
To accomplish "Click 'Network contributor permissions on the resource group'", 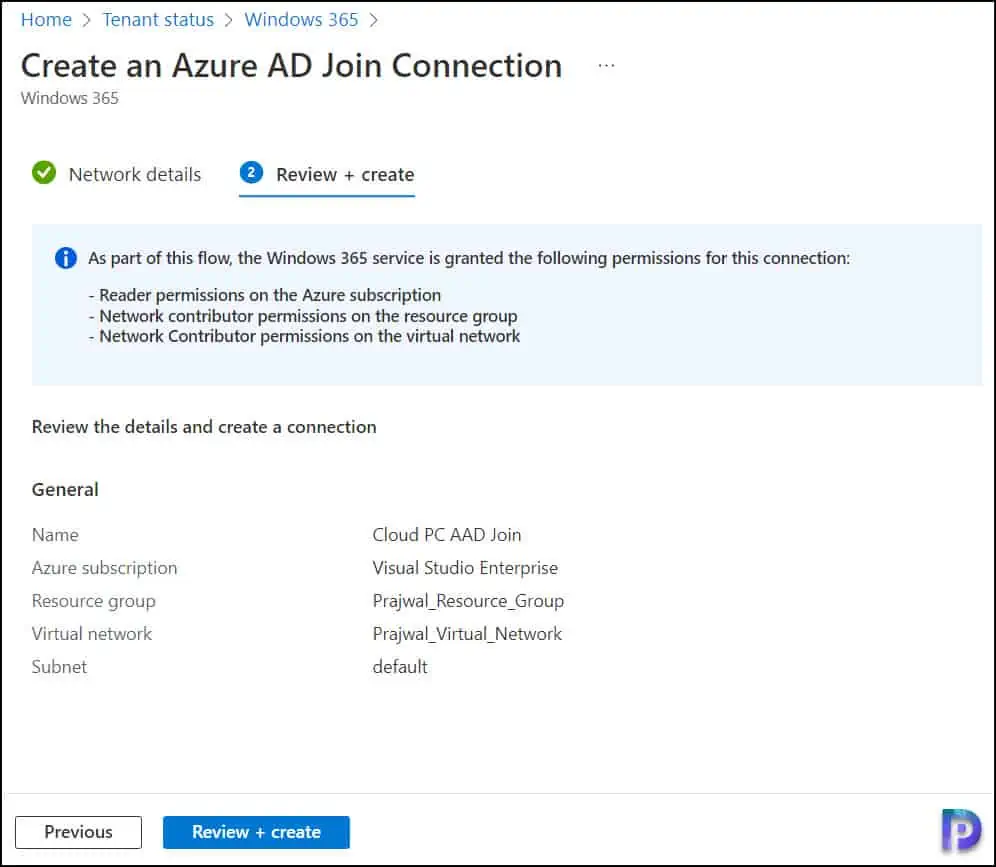I will tap(308, 316).
